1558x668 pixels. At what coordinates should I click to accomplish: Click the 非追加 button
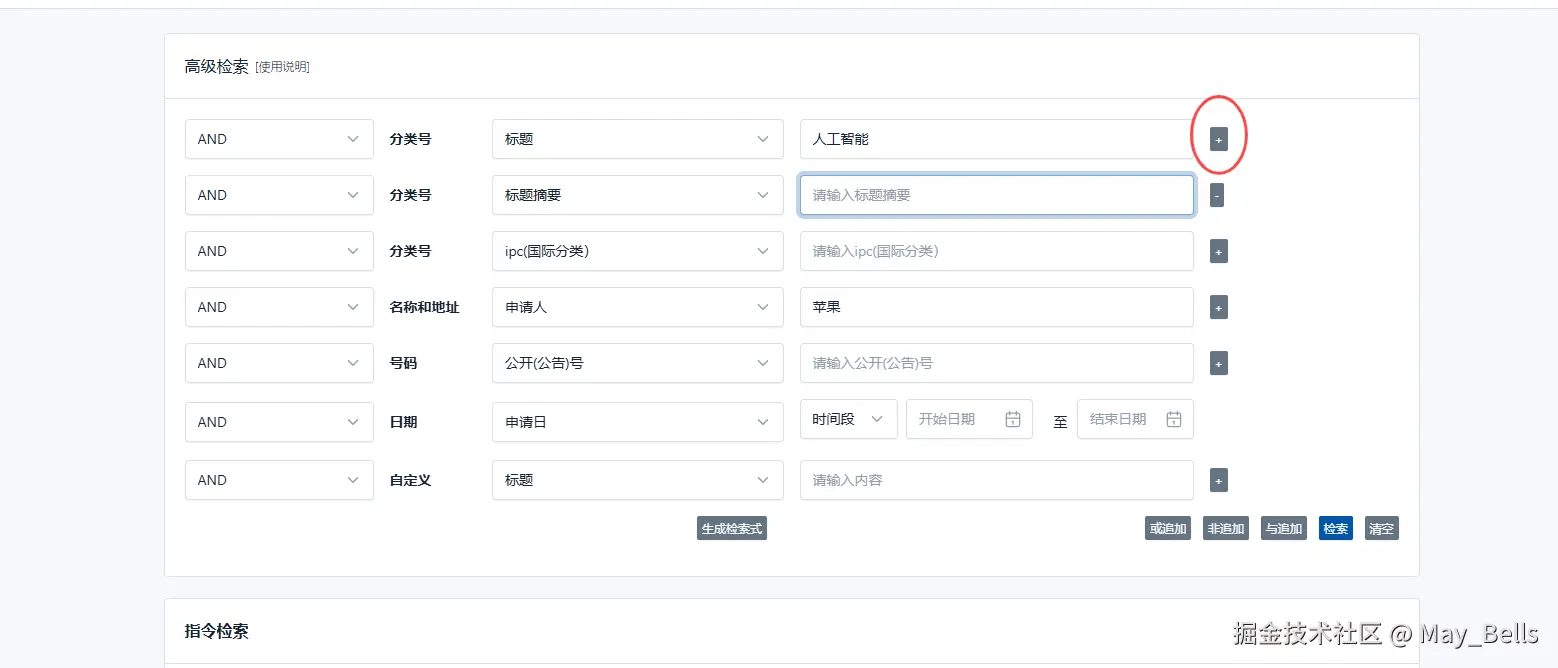pos(1226,529)
